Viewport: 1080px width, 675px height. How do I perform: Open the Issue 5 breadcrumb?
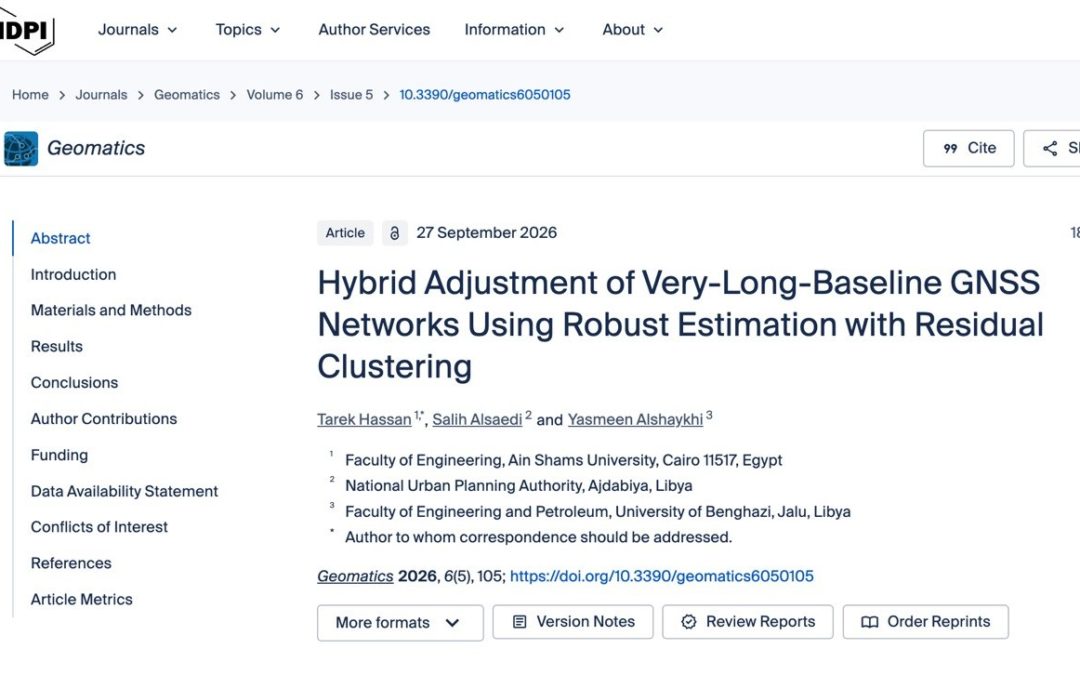351,95
